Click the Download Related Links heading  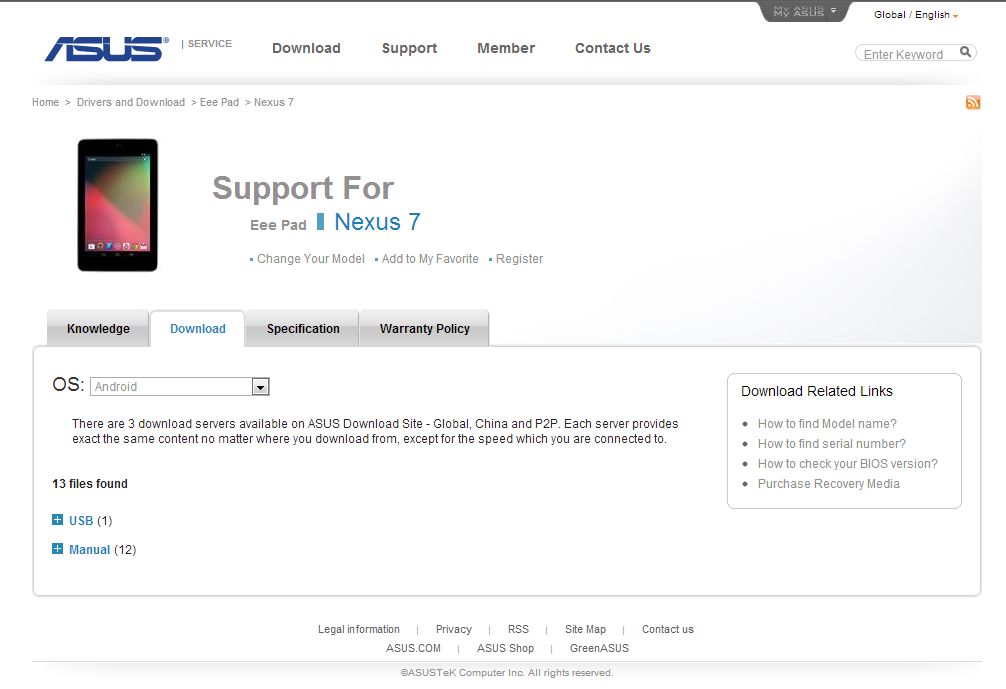click(x=817, y=391)
